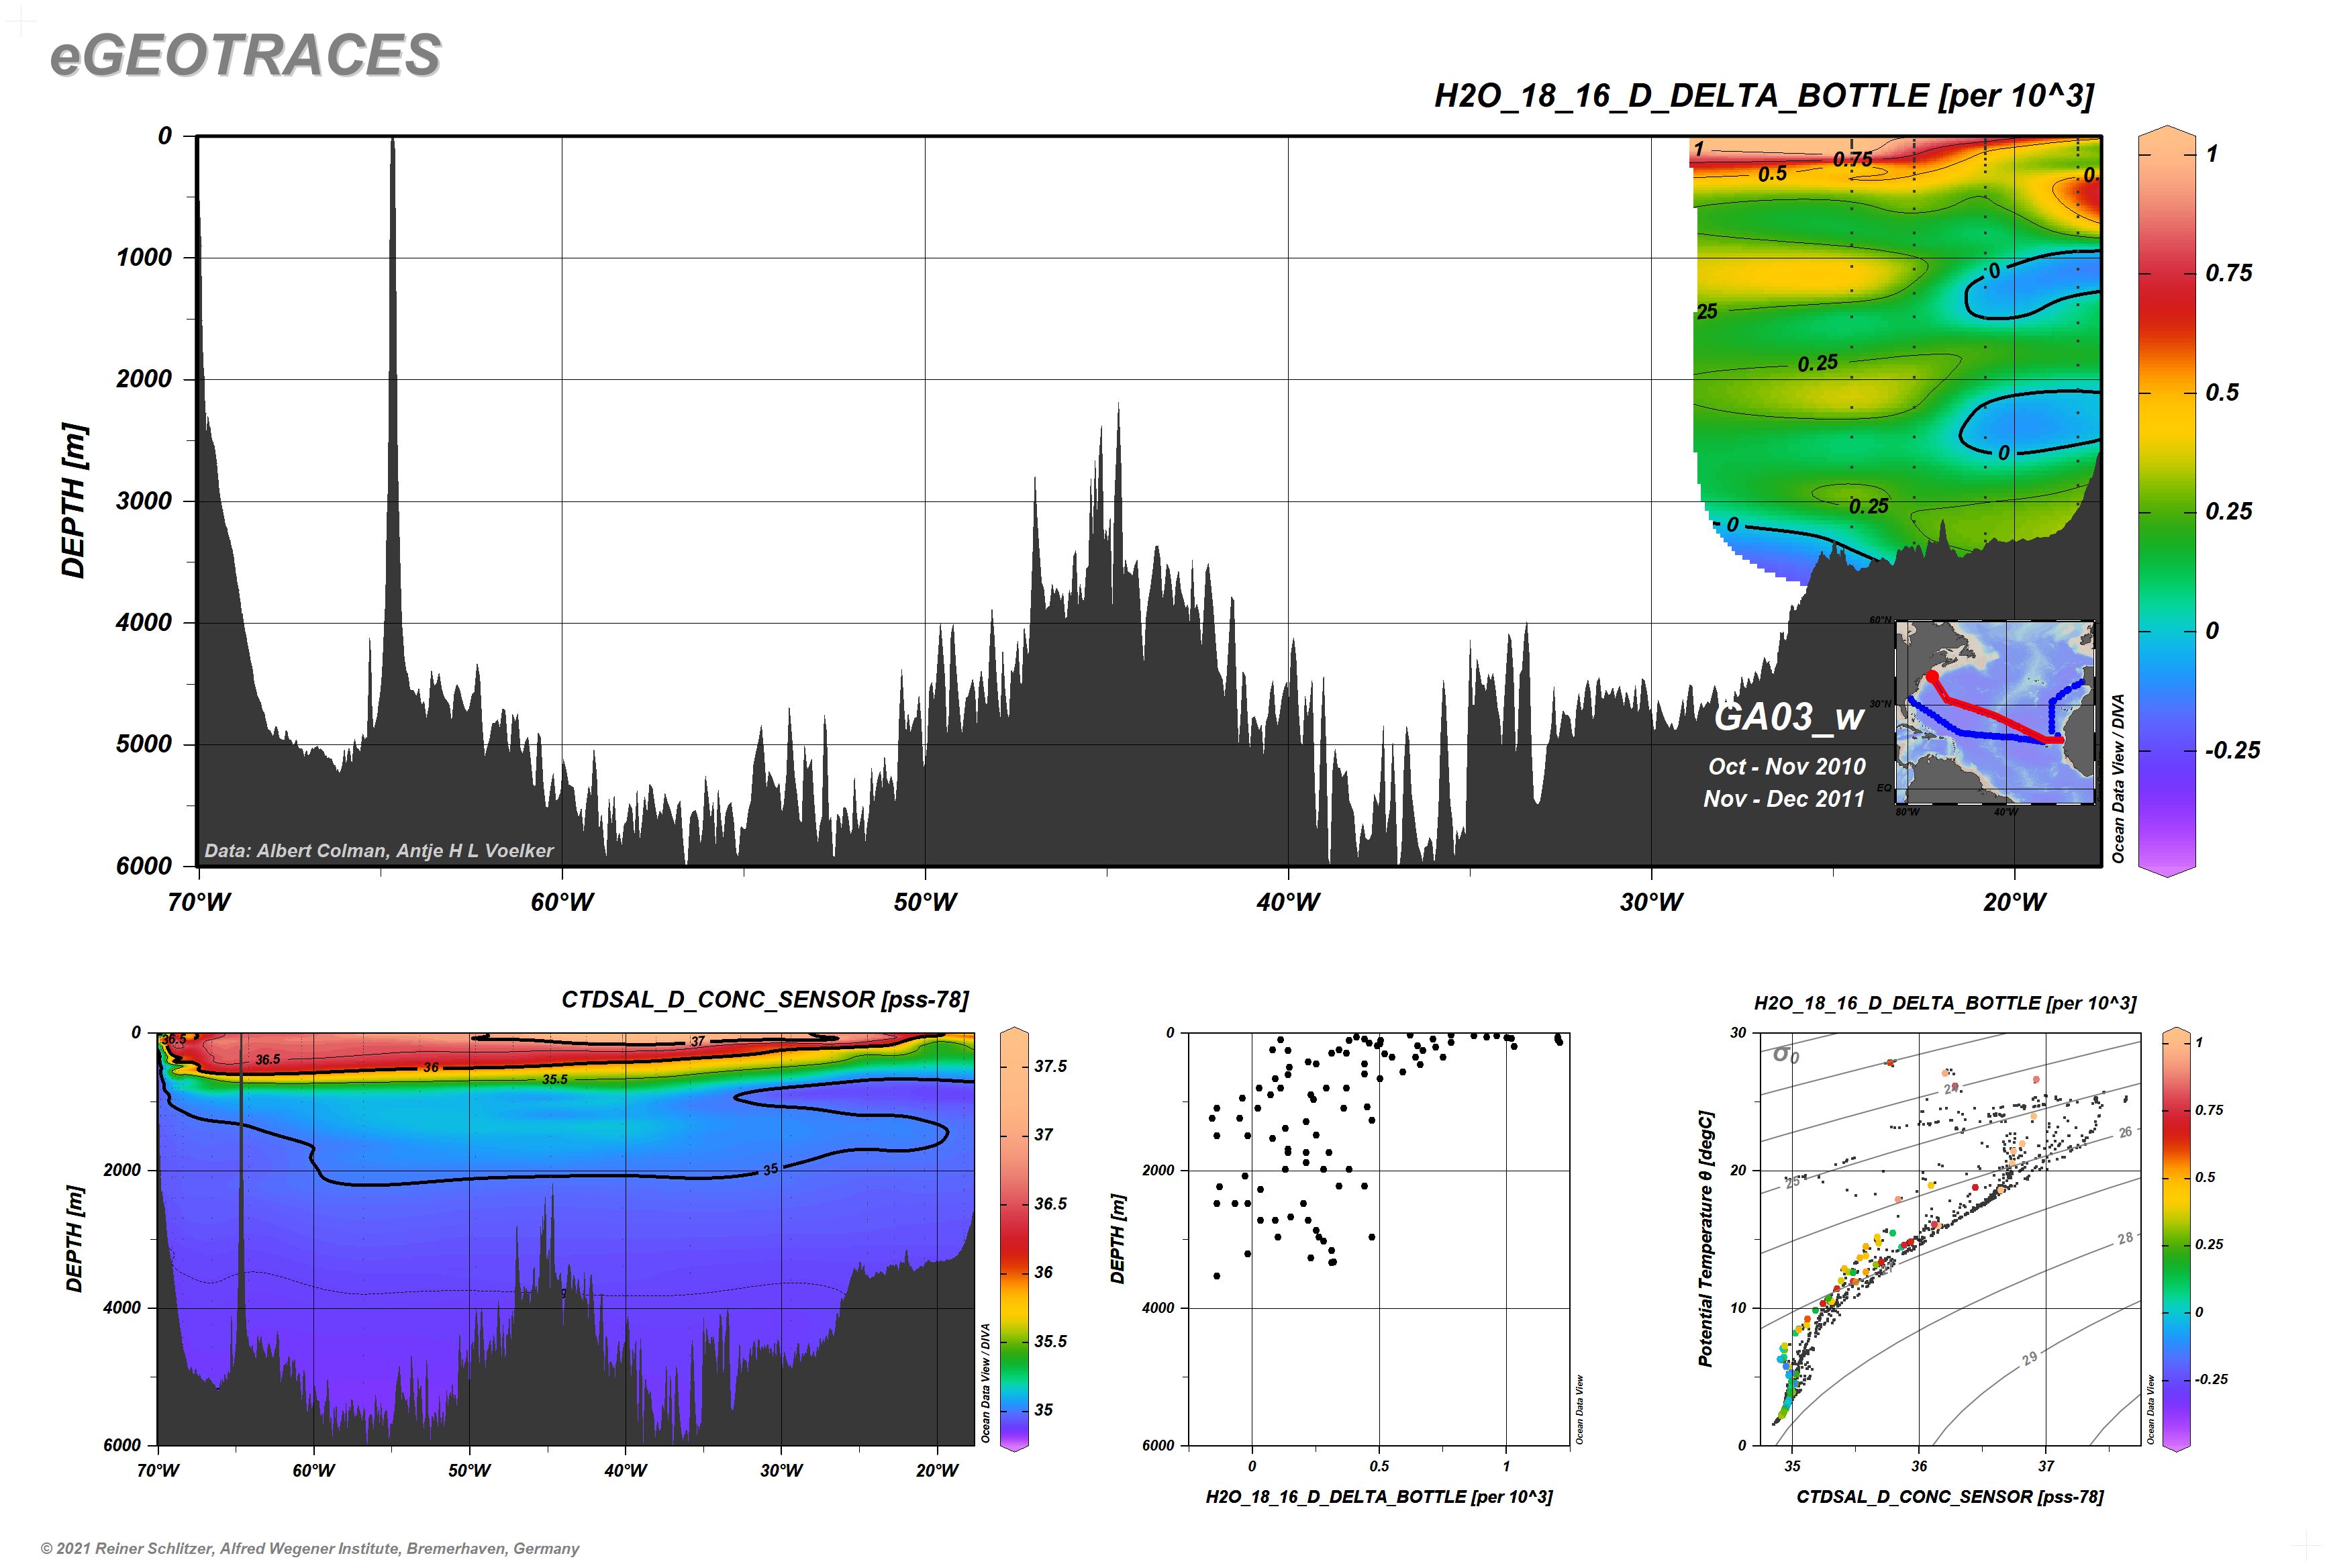Click the main DEPTH [m] axis label

74,500
